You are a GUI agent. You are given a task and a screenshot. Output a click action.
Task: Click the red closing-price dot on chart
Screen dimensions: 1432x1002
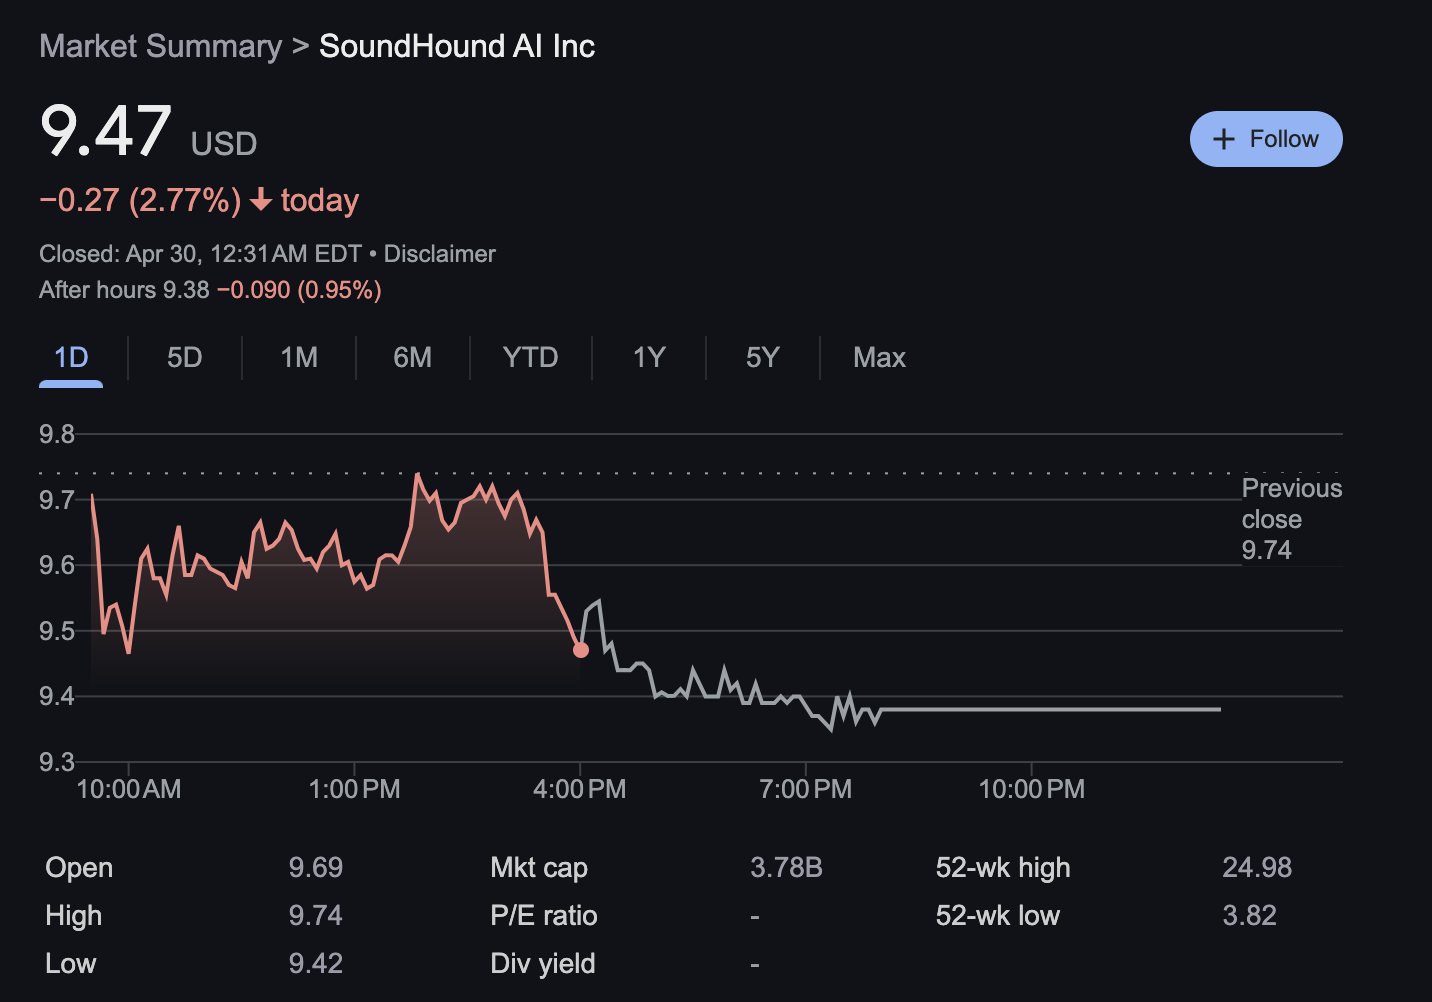581,650
